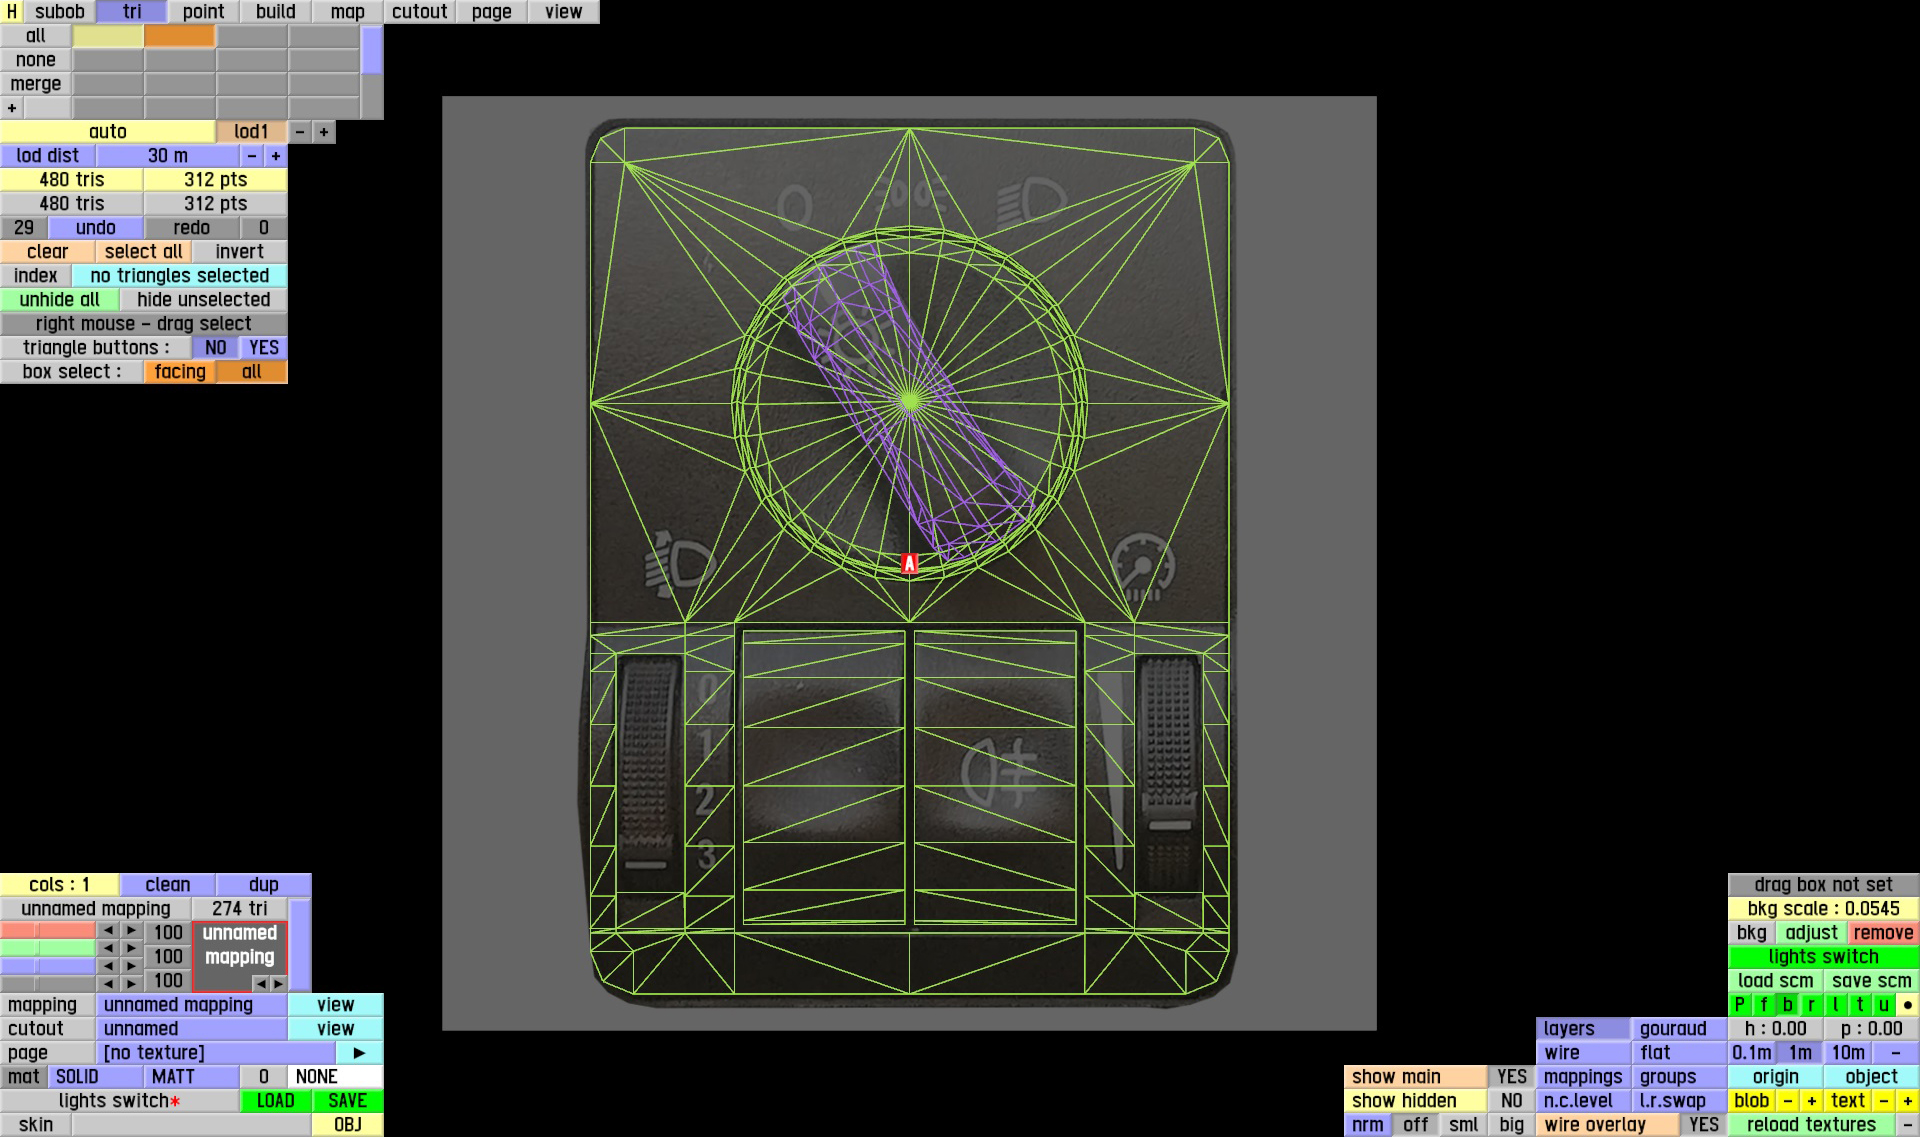Click the dot view mode button
This screenshot has height=1137, width=1920.
pos(1908,1005)
